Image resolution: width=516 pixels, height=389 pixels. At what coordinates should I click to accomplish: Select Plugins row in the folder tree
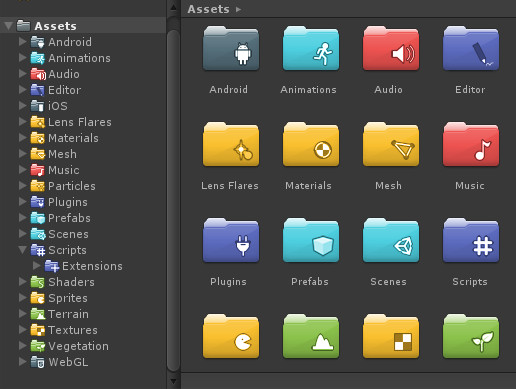tap(83, 202)
